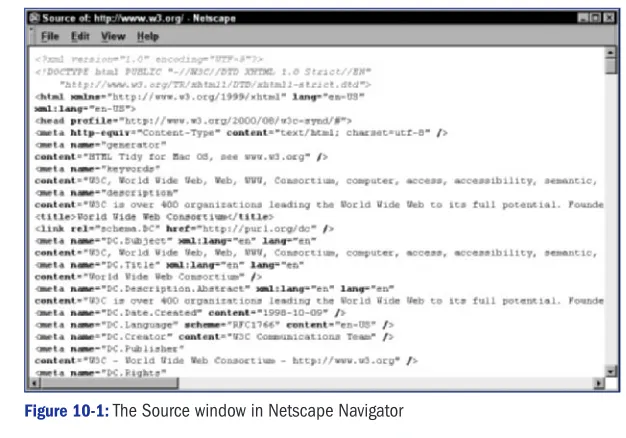Click the '<meta name="DC.Language"' line
The height and width of the screenshot is (438, 626).
click(x=214, y=325)
